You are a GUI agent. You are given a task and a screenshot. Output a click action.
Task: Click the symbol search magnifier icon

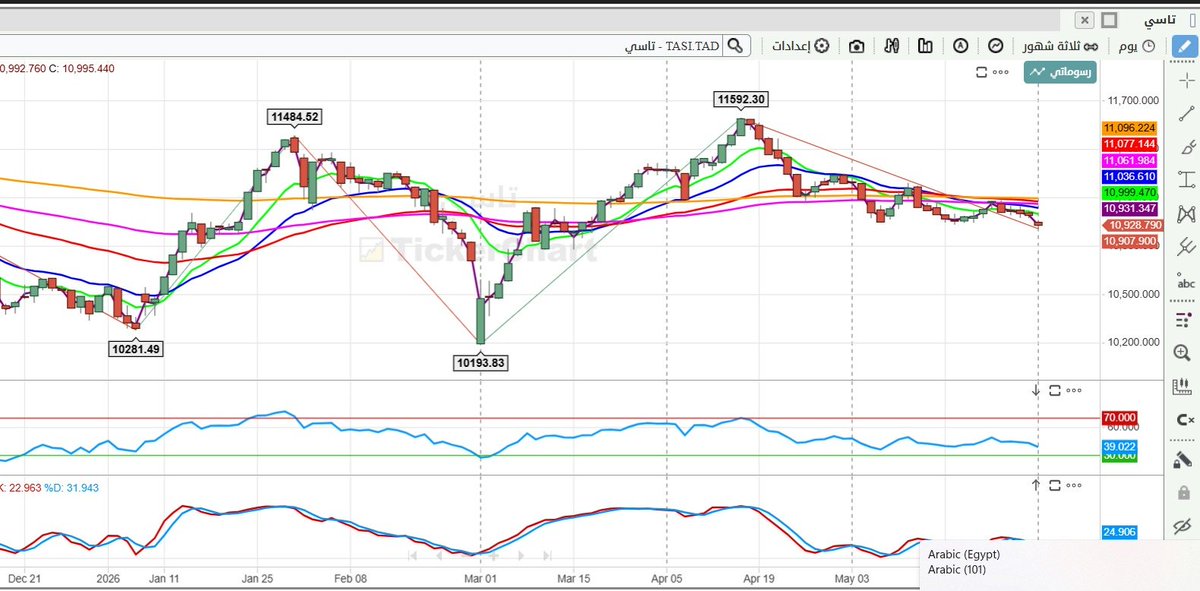tap(736, 46)
